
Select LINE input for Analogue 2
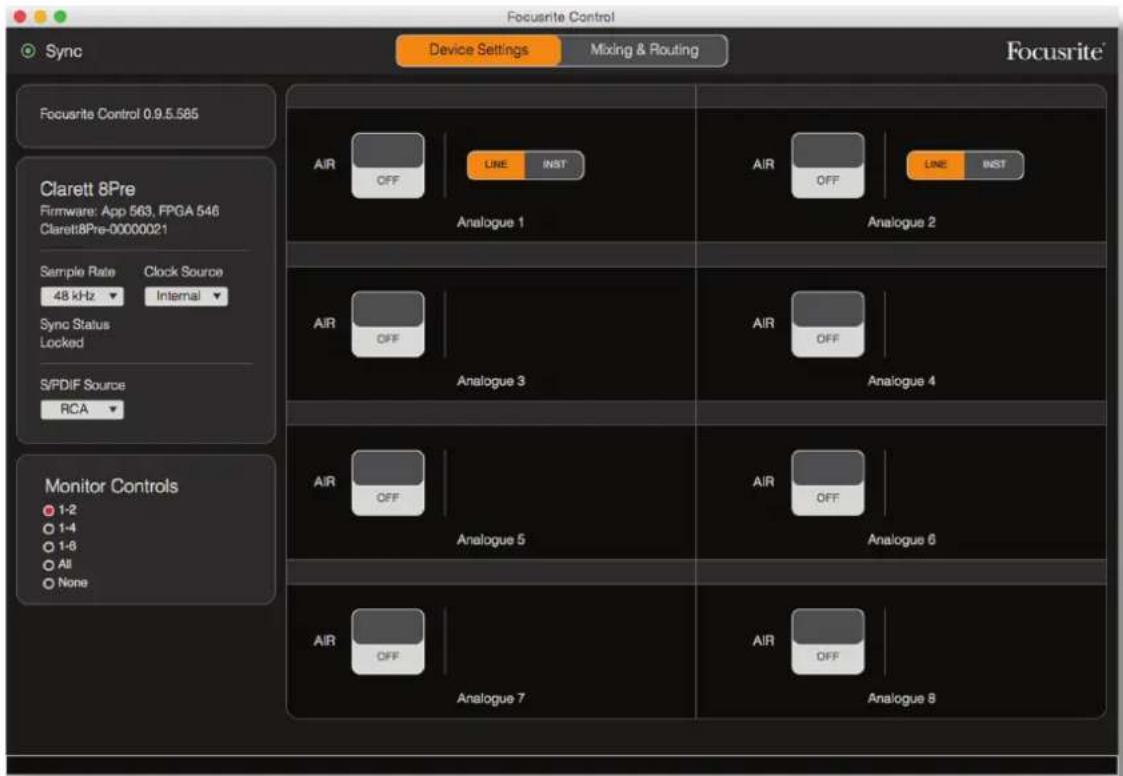(935, 165)
